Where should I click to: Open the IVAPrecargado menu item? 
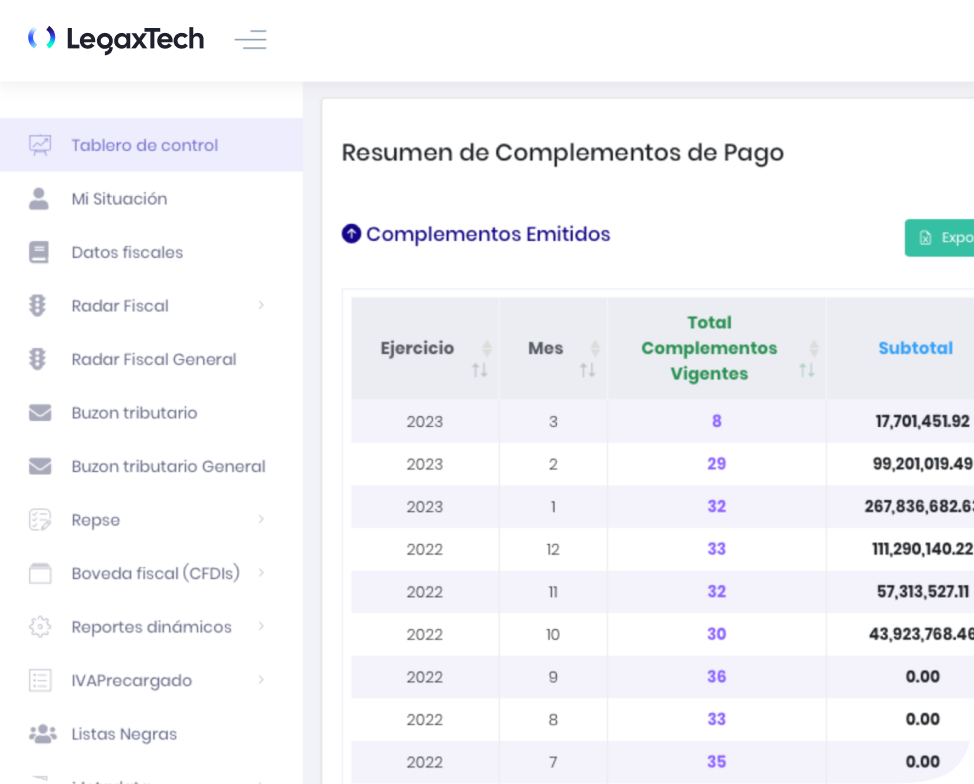coord(131,680)
